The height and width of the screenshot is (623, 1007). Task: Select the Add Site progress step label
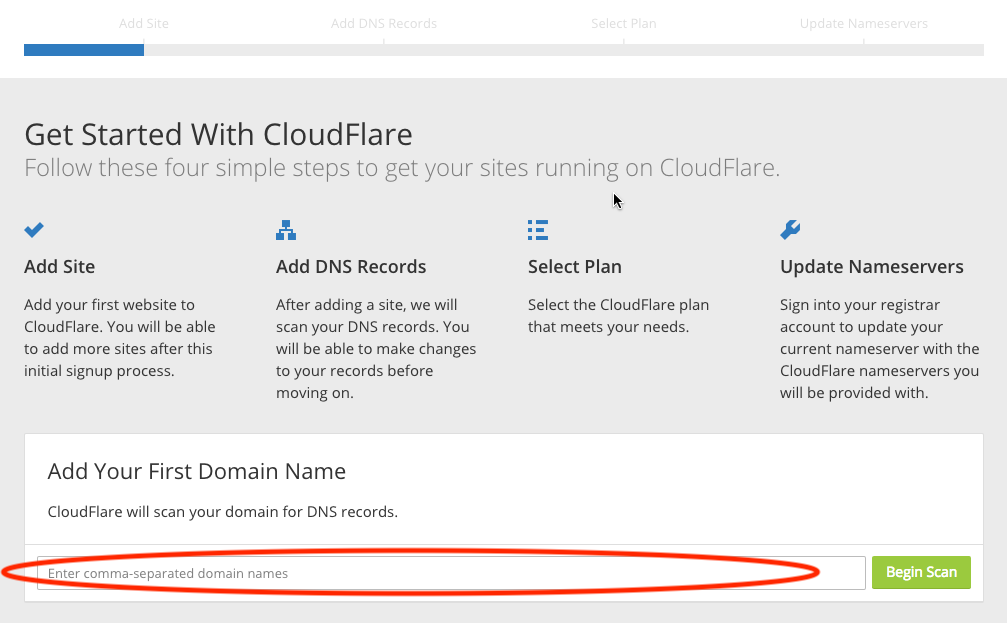(144, 24)
